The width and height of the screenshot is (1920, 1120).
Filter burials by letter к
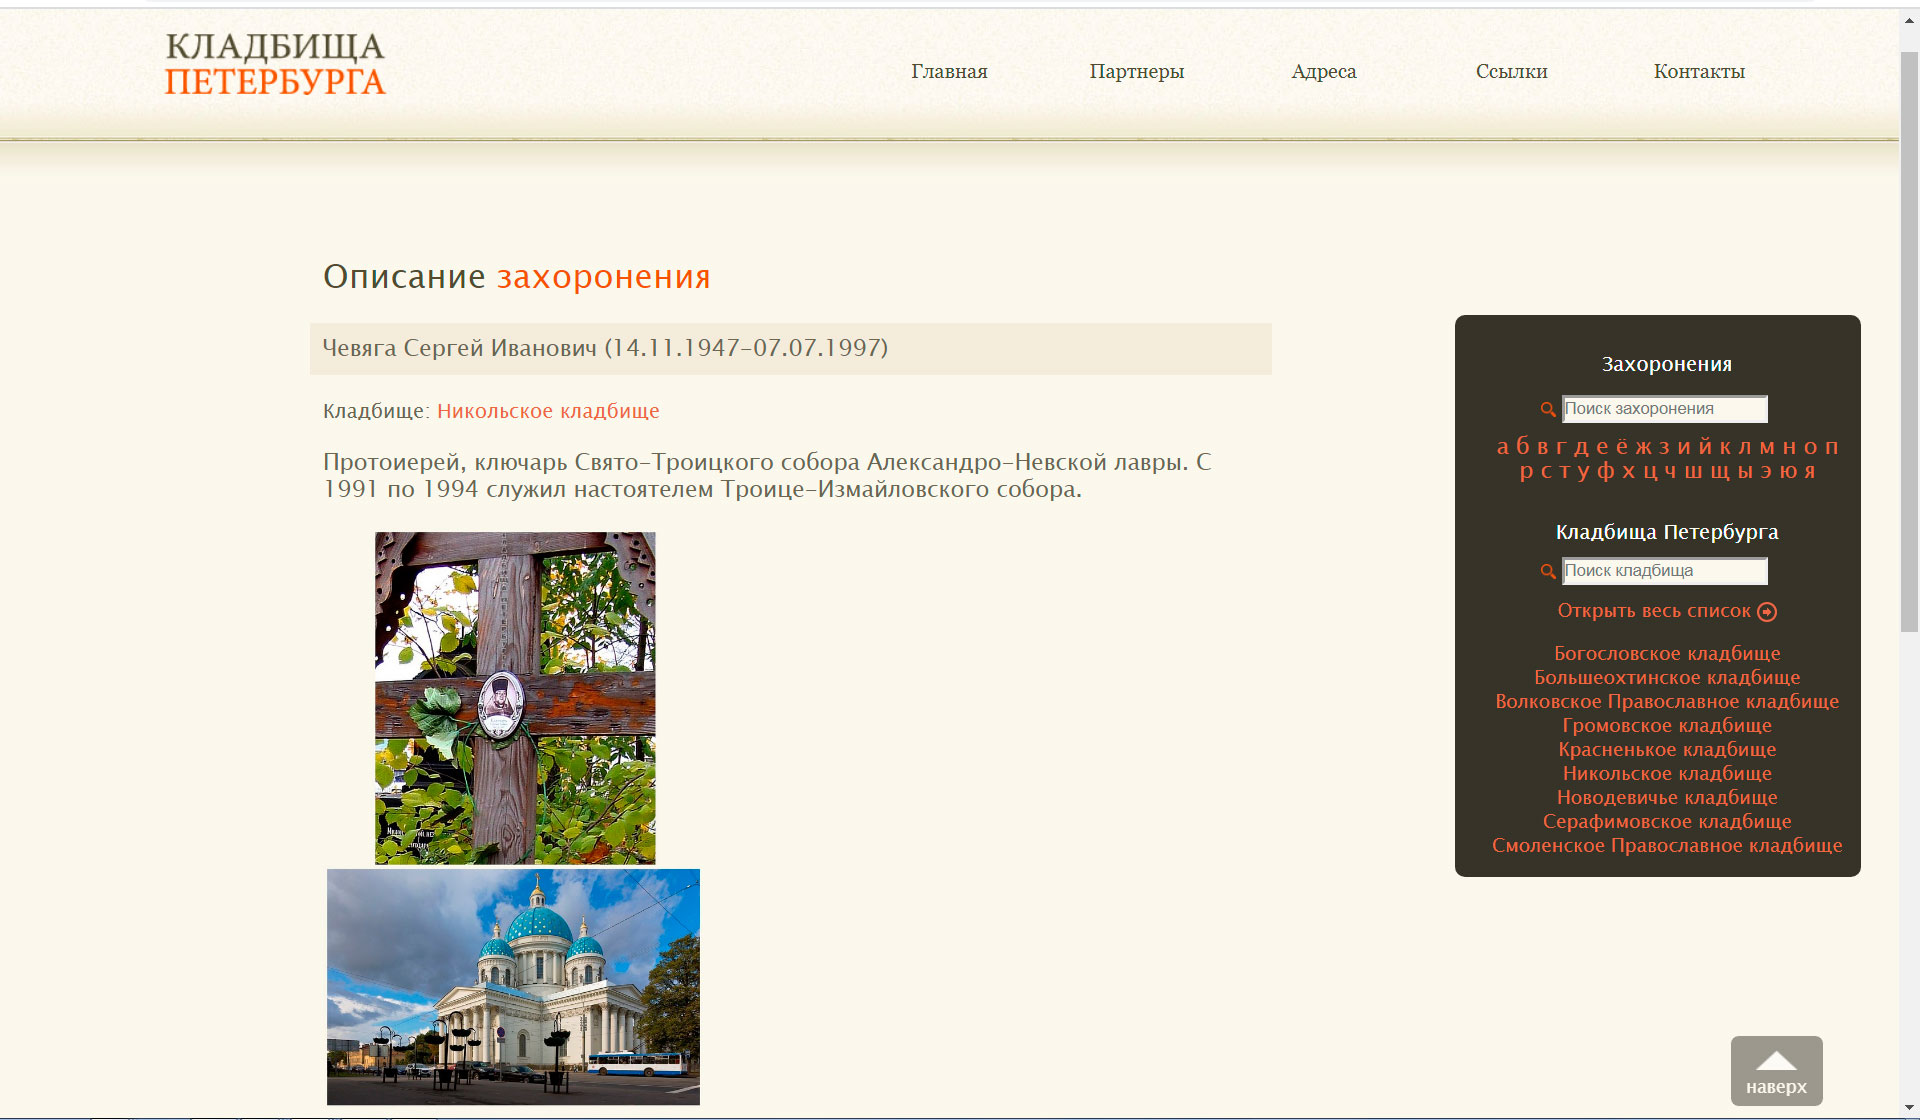tap(1725, 448)
